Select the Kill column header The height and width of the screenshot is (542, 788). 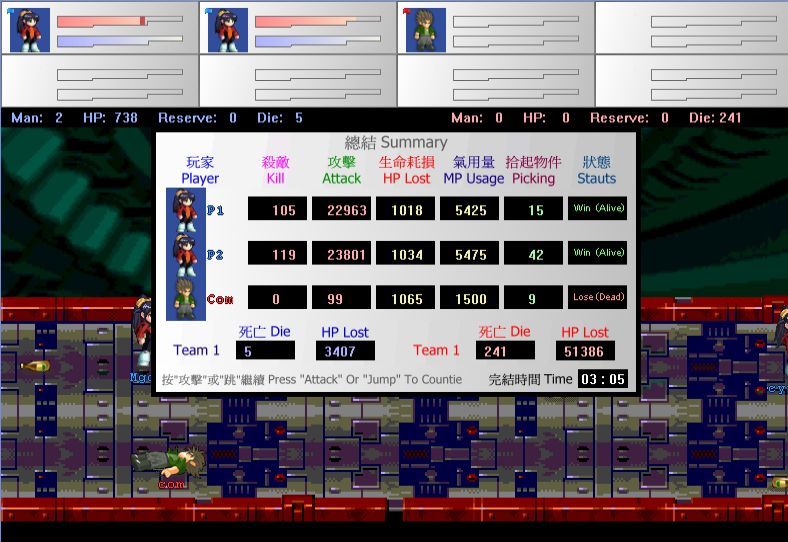(x=275, y=170)
